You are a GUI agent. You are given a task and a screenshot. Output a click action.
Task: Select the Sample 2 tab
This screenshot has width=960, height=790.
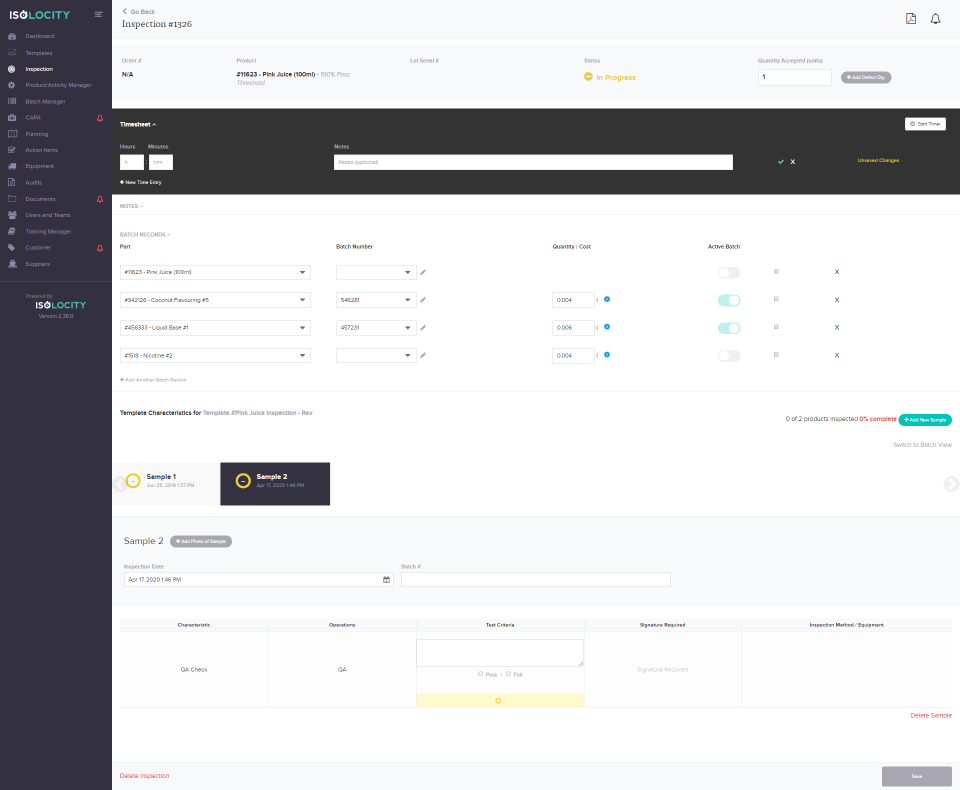[275, 484]
